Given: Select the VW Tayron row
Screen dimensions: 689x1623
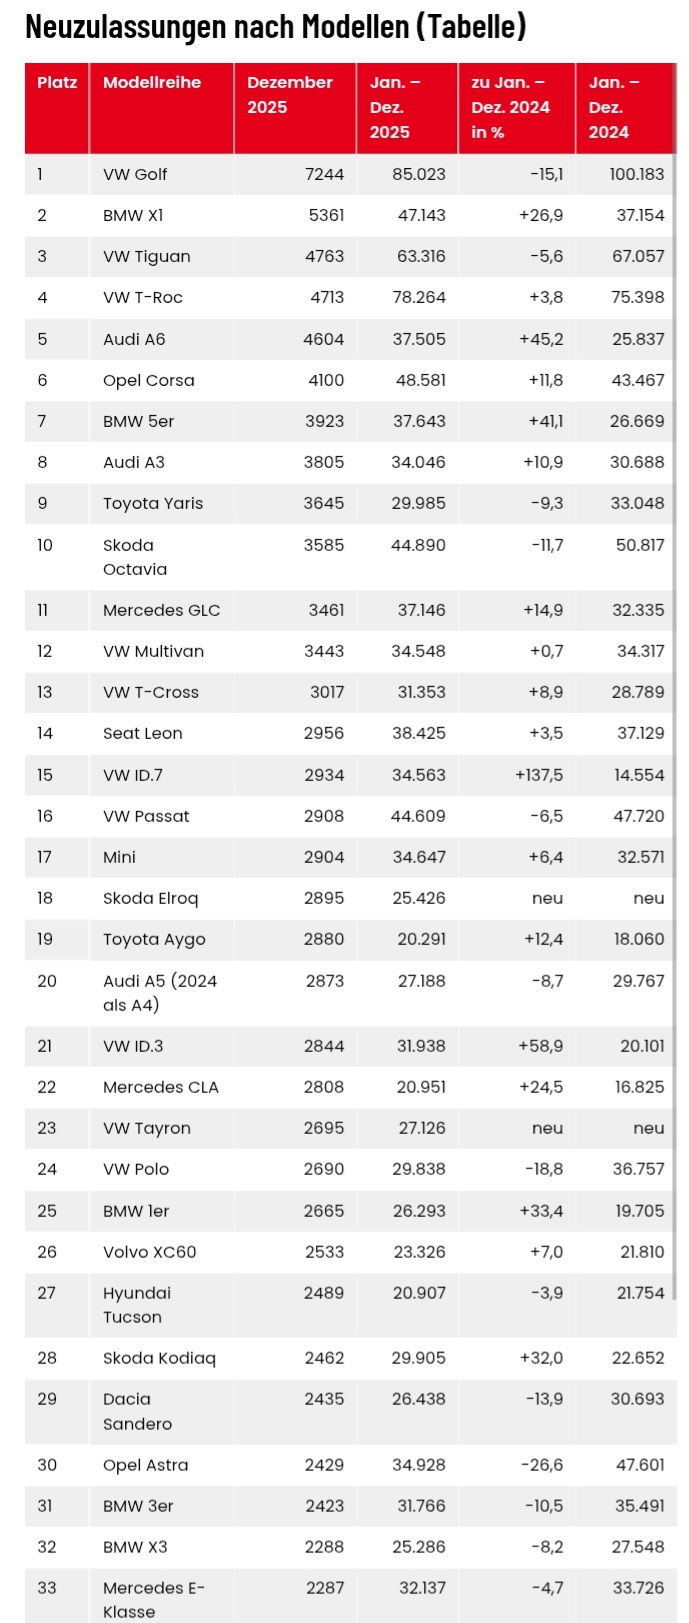Looking at the screenshot, I should pyautogui.click(x=351, y=1128).
